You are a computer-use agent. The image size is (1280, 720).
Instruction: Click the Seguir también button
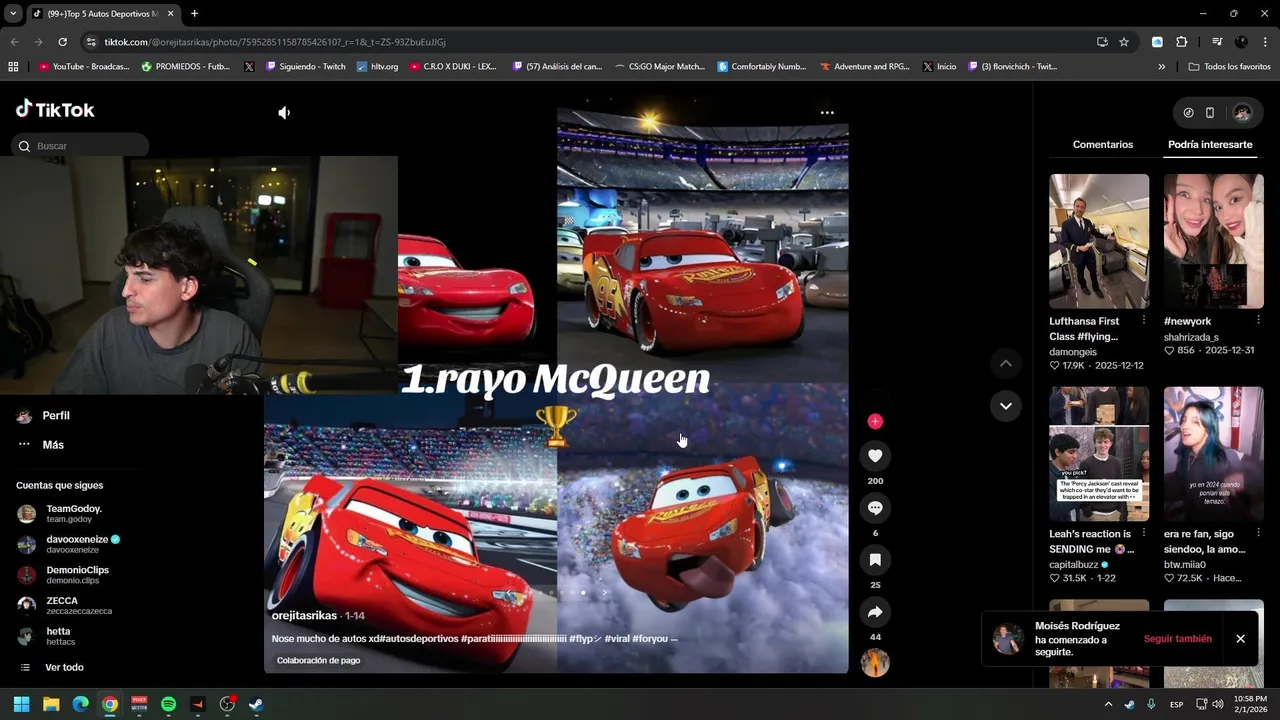pos(1177,639)
